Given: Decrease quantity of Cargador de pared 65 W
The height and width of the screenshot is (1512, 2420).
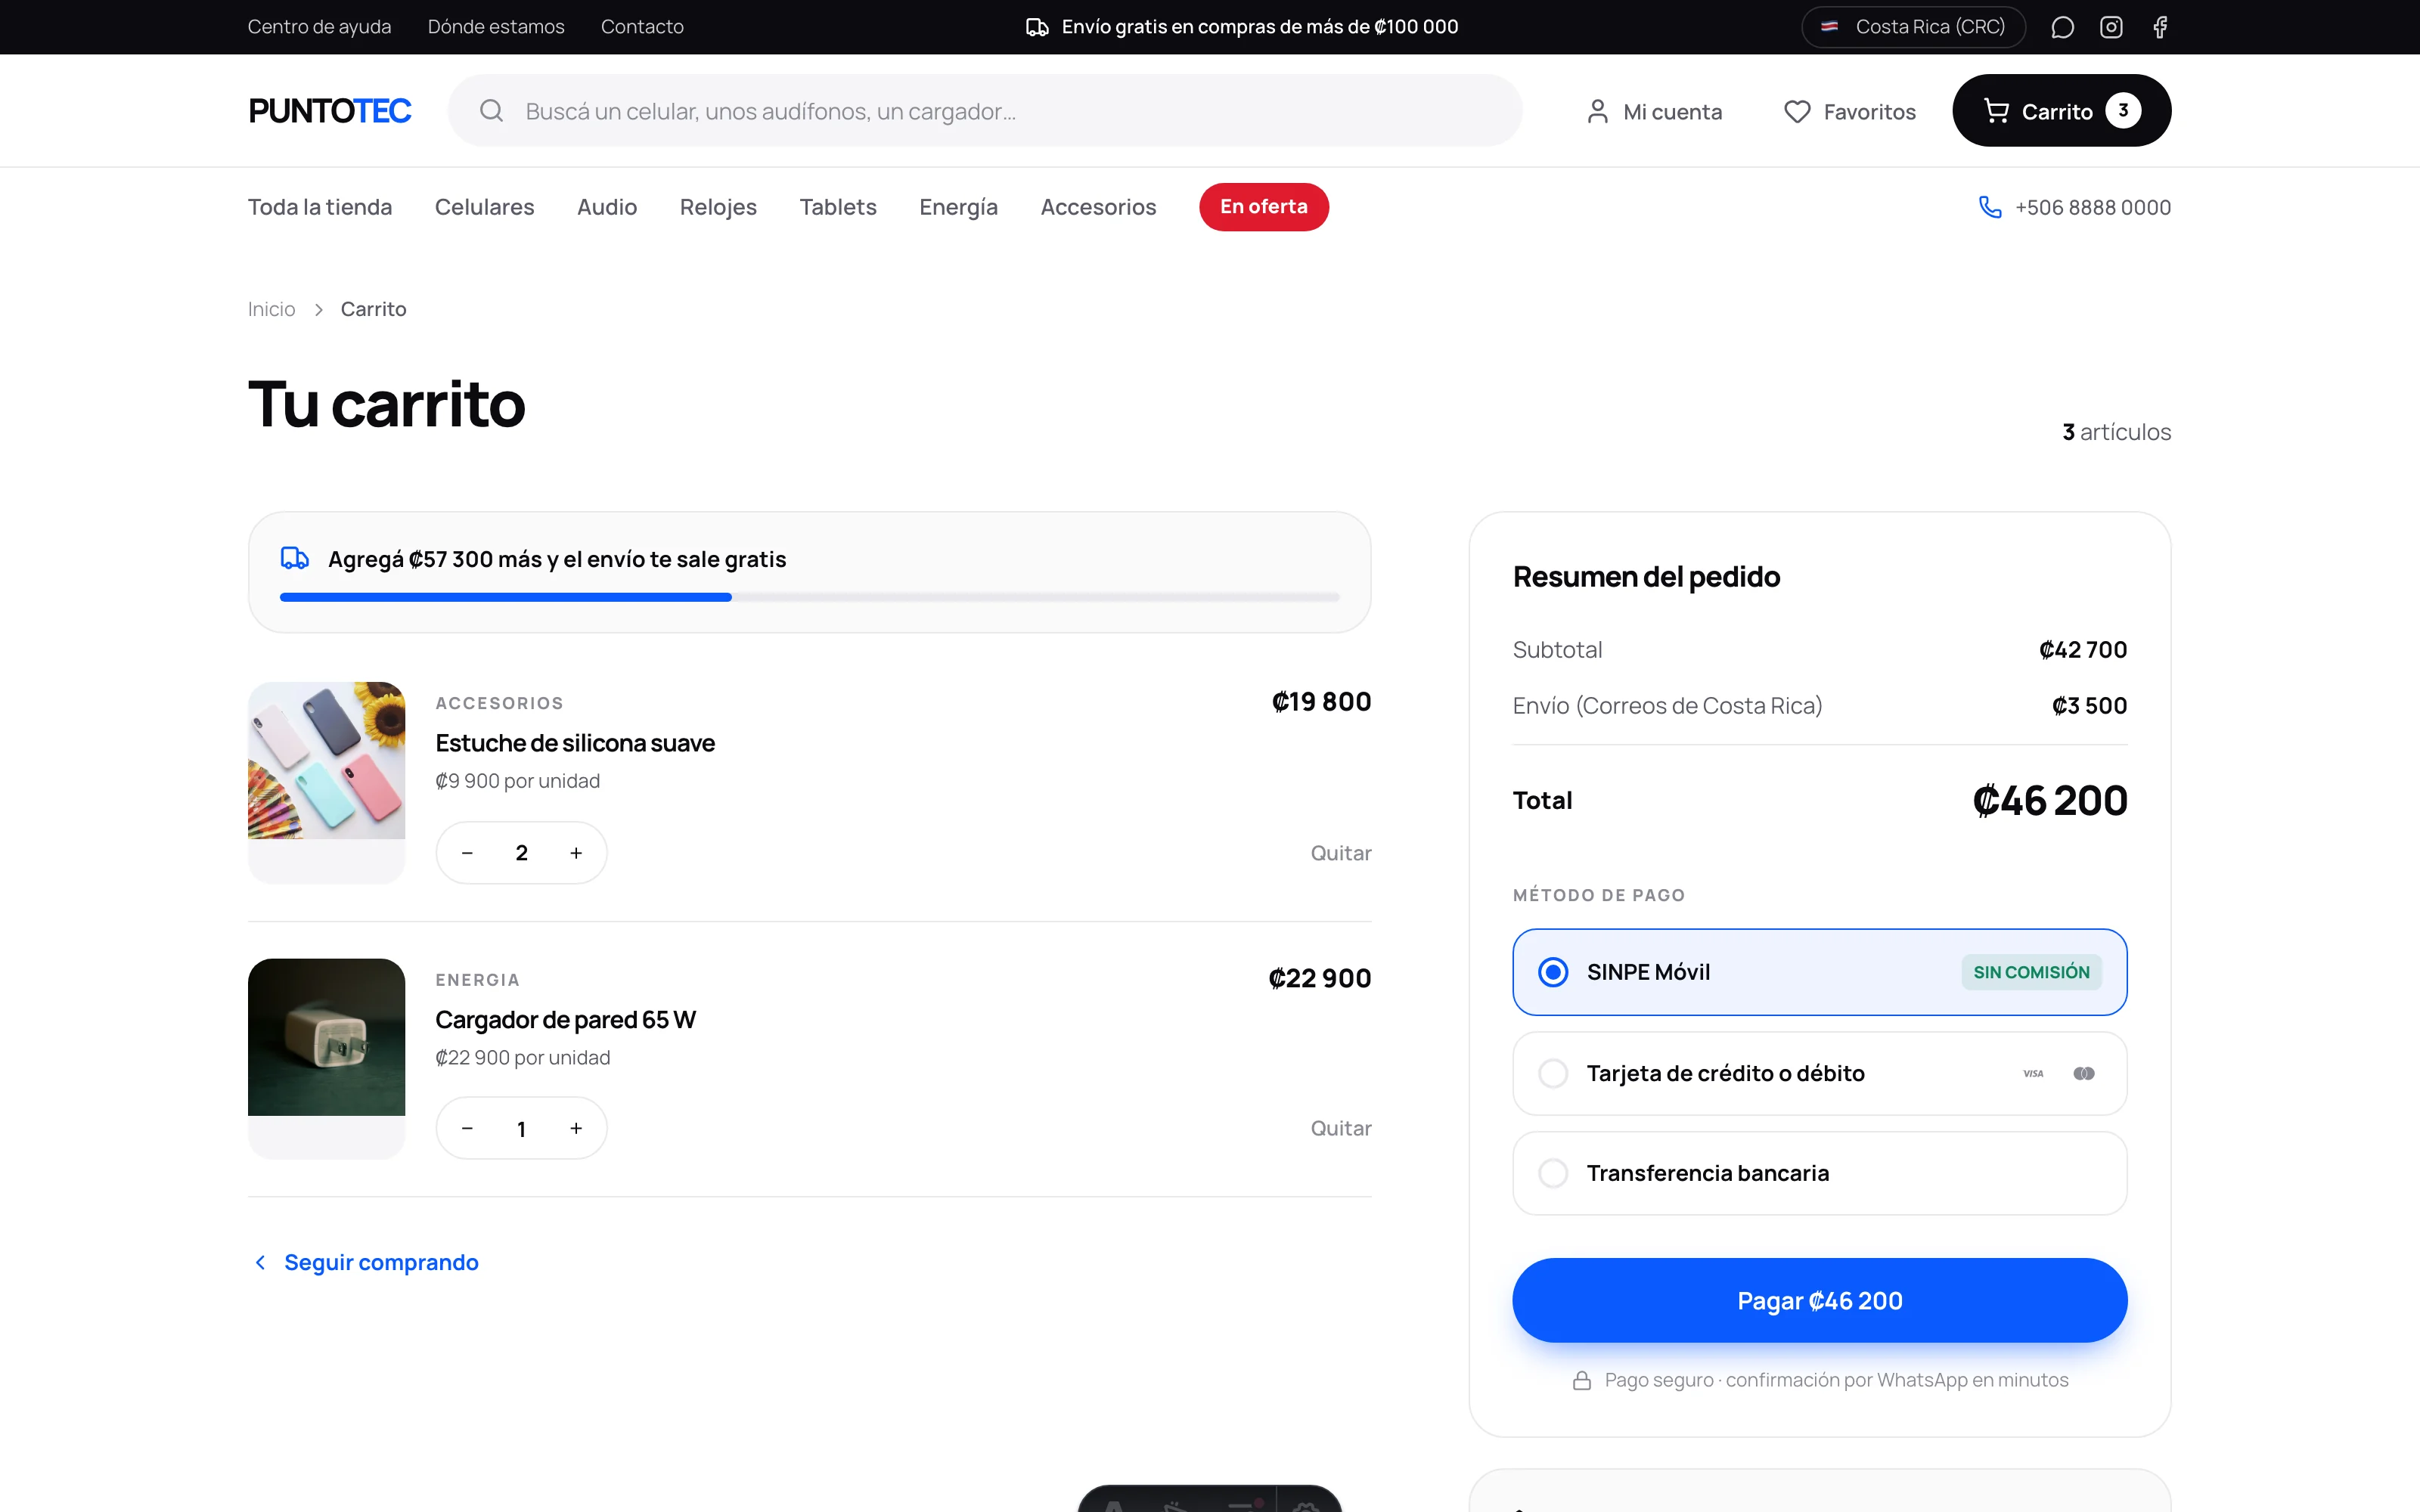Looking at the screenshot, I should [467, 1128].
